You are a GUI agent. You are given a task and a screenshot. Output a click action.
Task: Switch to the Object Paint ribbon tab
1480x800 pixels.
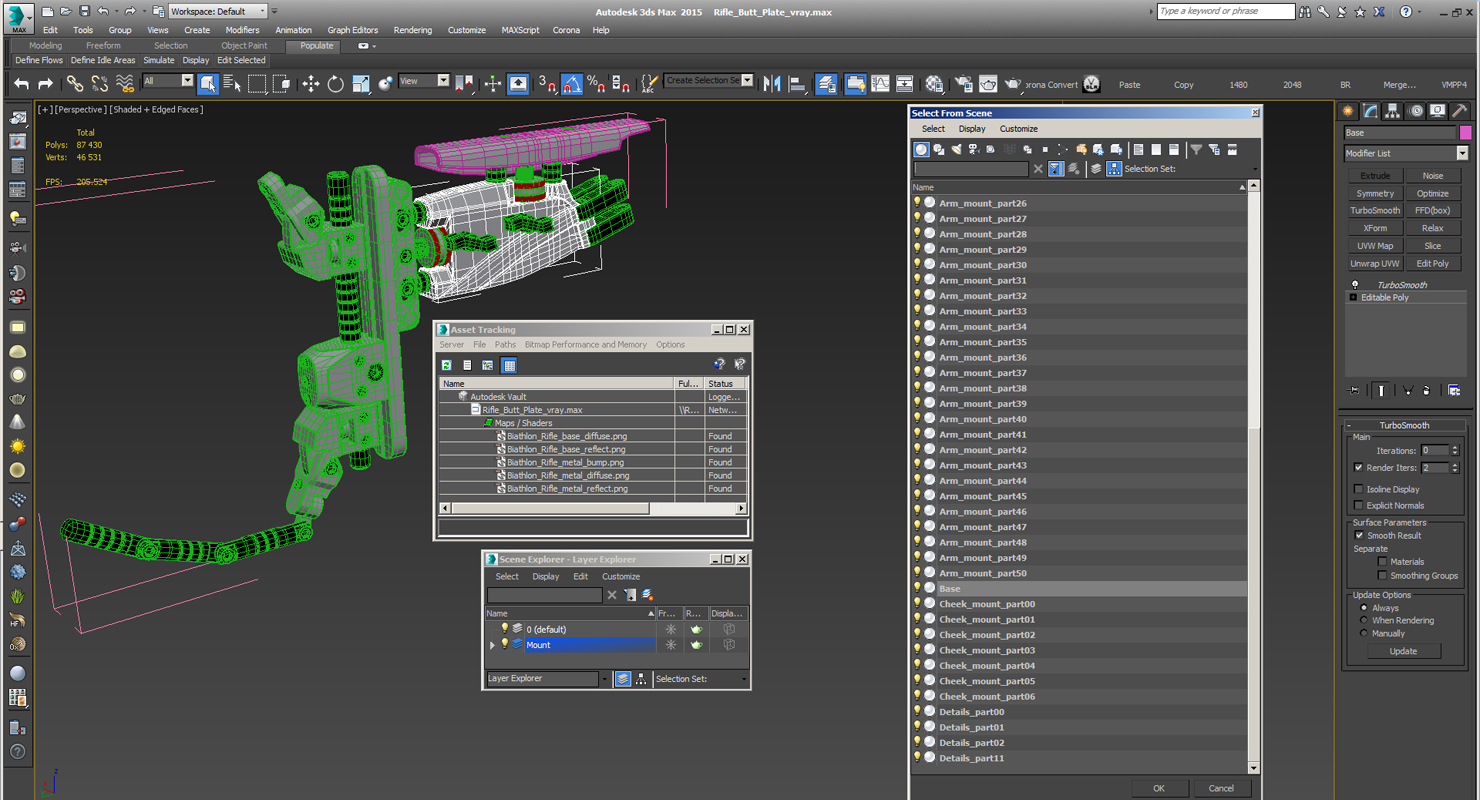click(x=244, y=46)
